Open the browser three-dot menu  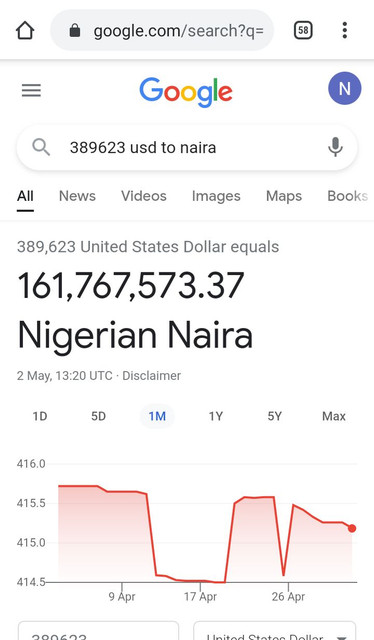point(345,30)
